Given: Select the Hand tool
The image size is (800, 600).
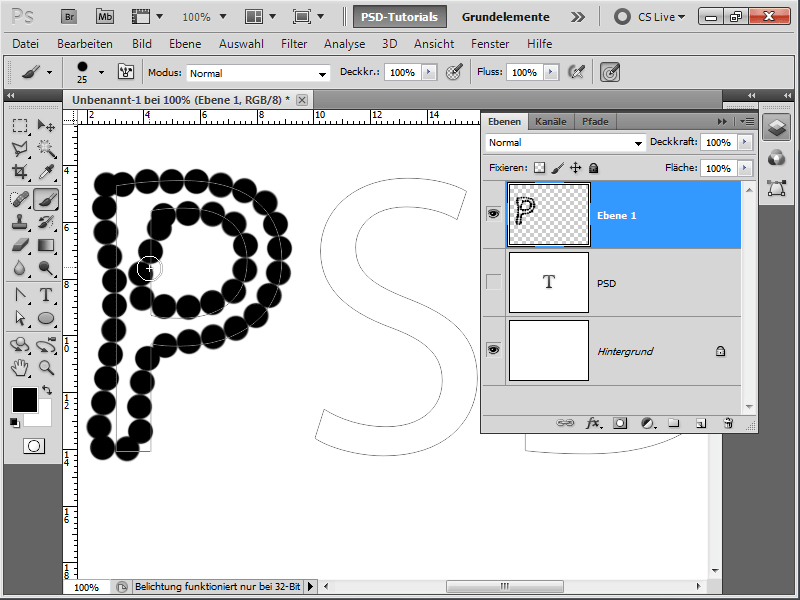Looking at the screenshot, I should 20,368.
